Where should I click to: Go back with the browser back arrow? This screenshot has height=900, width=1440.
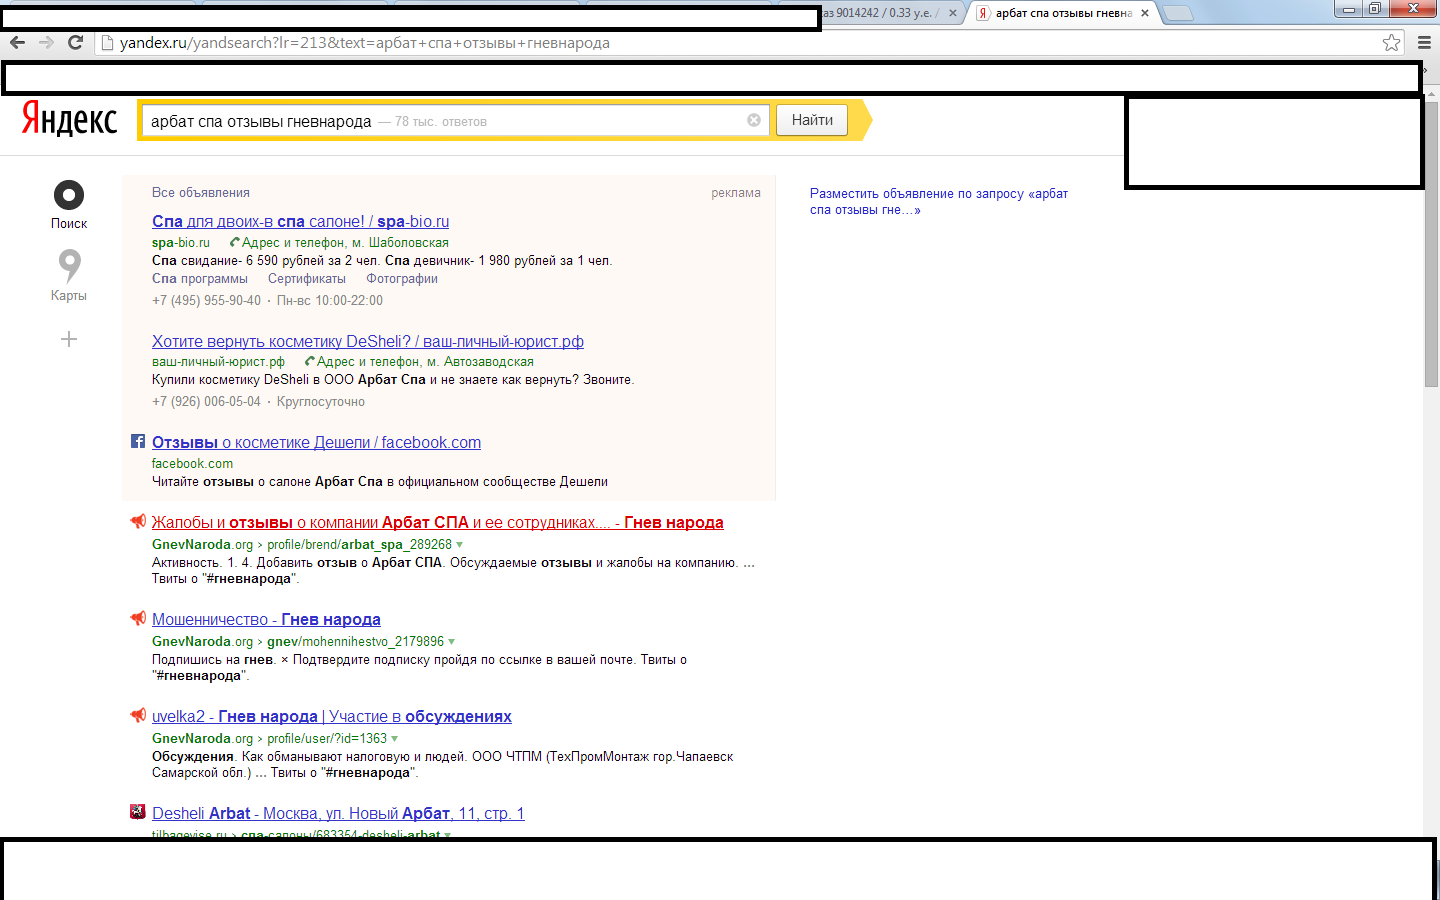coord(17,42)
